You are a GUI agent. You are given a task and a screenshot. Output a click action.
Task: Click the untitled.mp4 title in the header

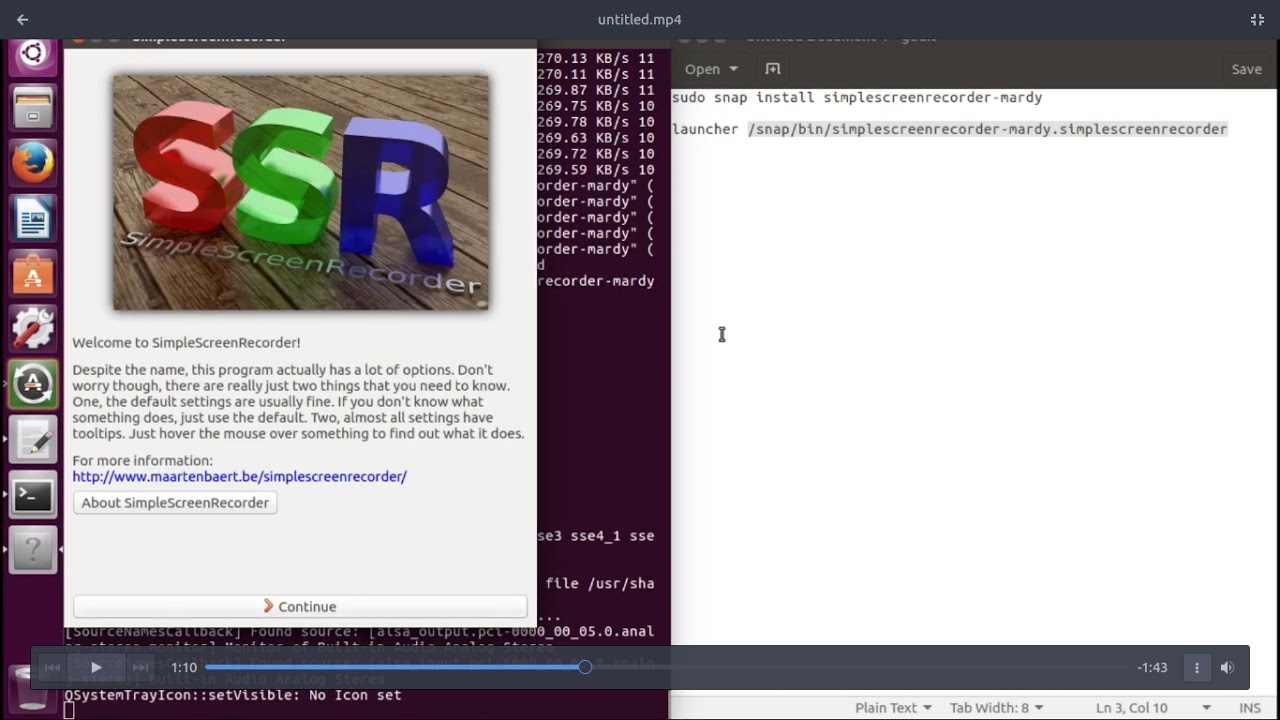click(x=640, y=19)
